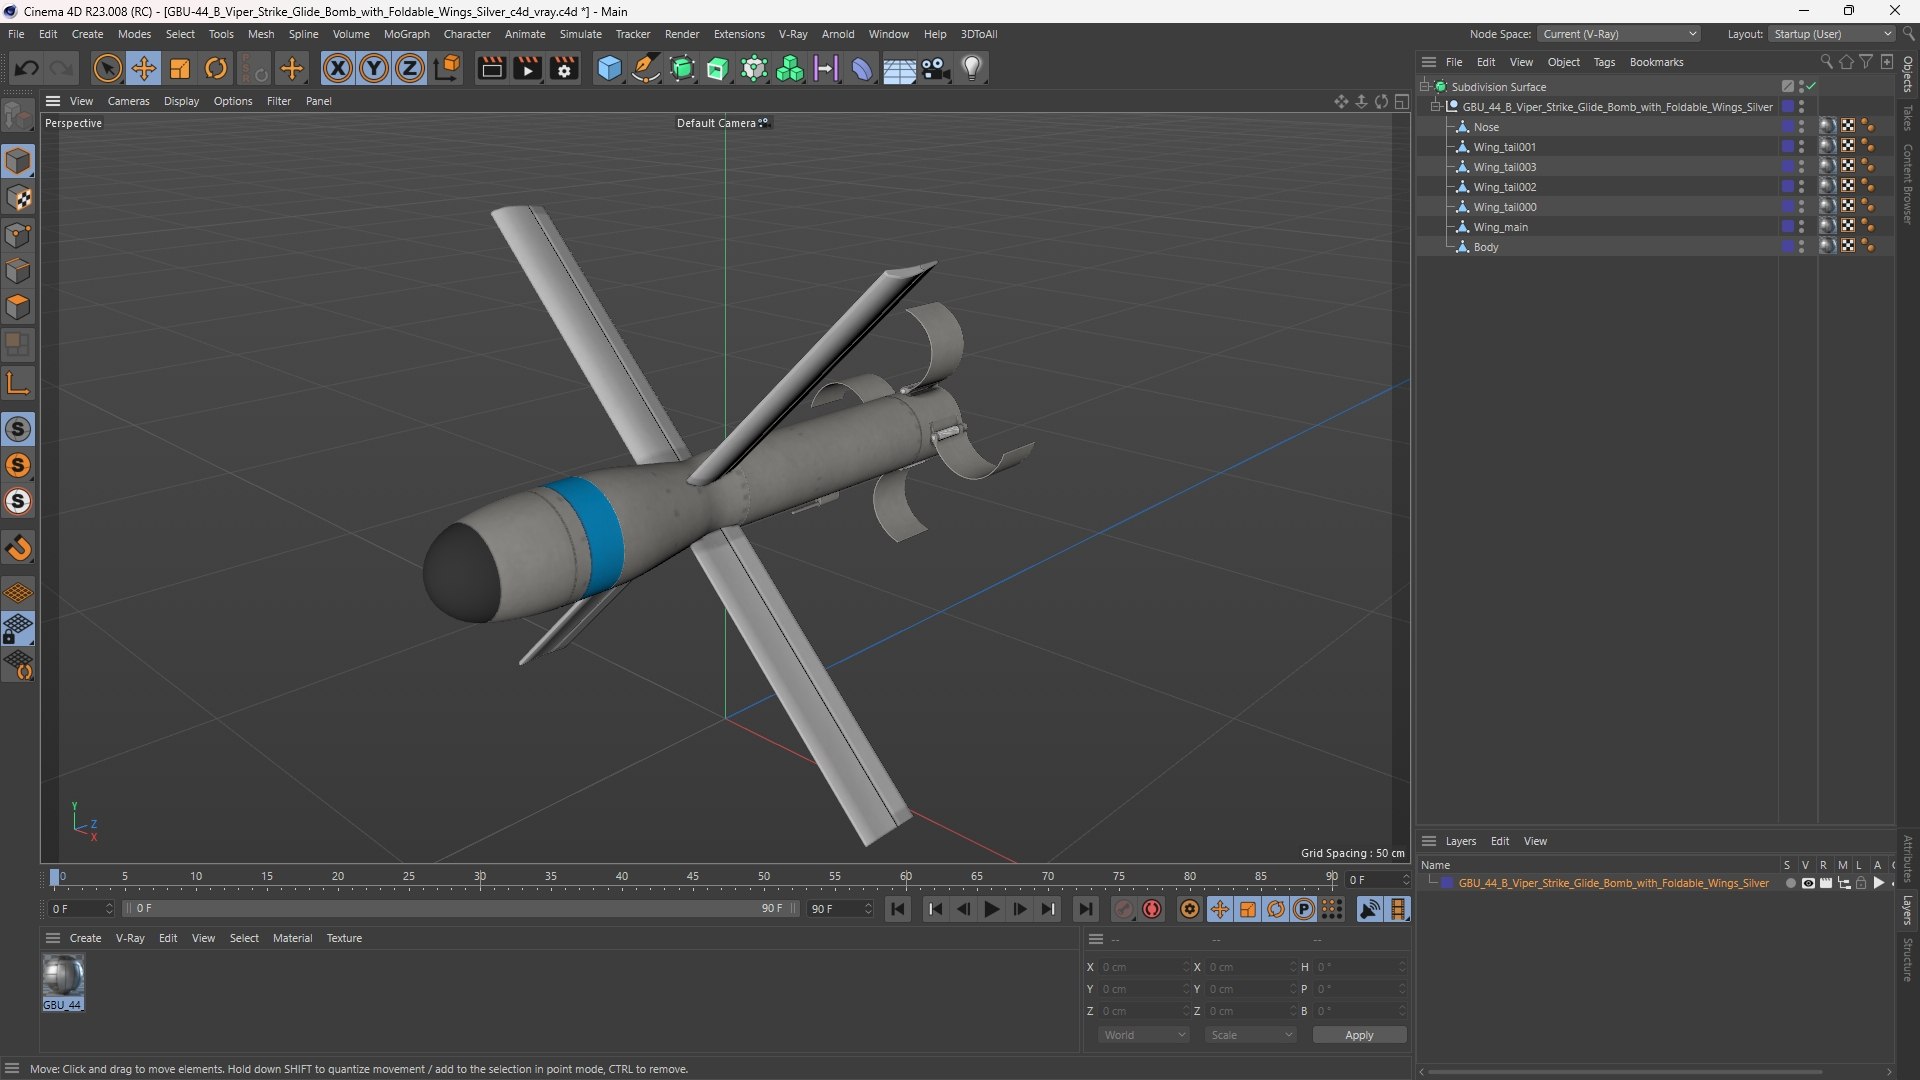Add a Cube primitive object
1920x1080 pixels.
pos(609,68)
